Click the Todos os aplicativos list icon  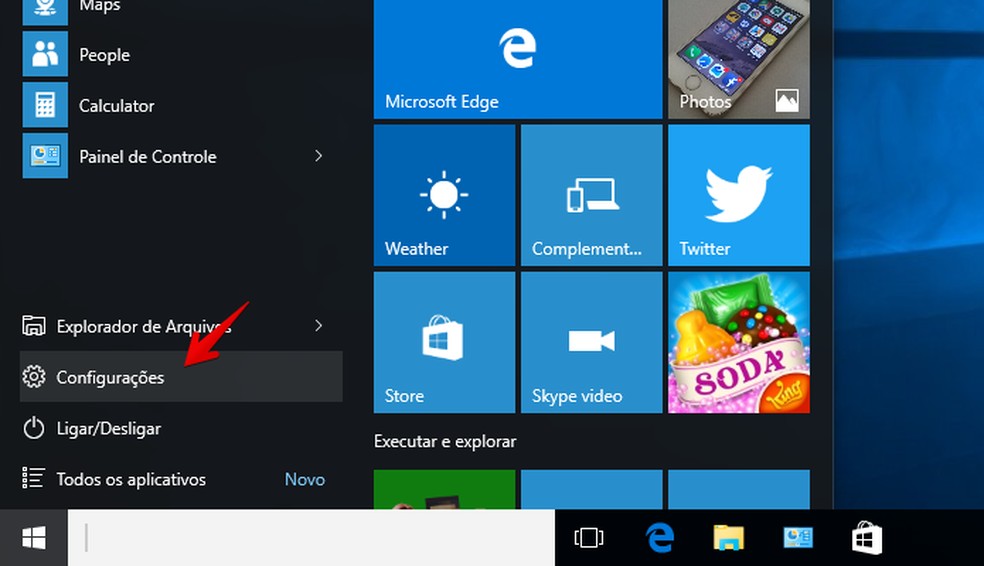pyautogui.click(x=34, y=478)
